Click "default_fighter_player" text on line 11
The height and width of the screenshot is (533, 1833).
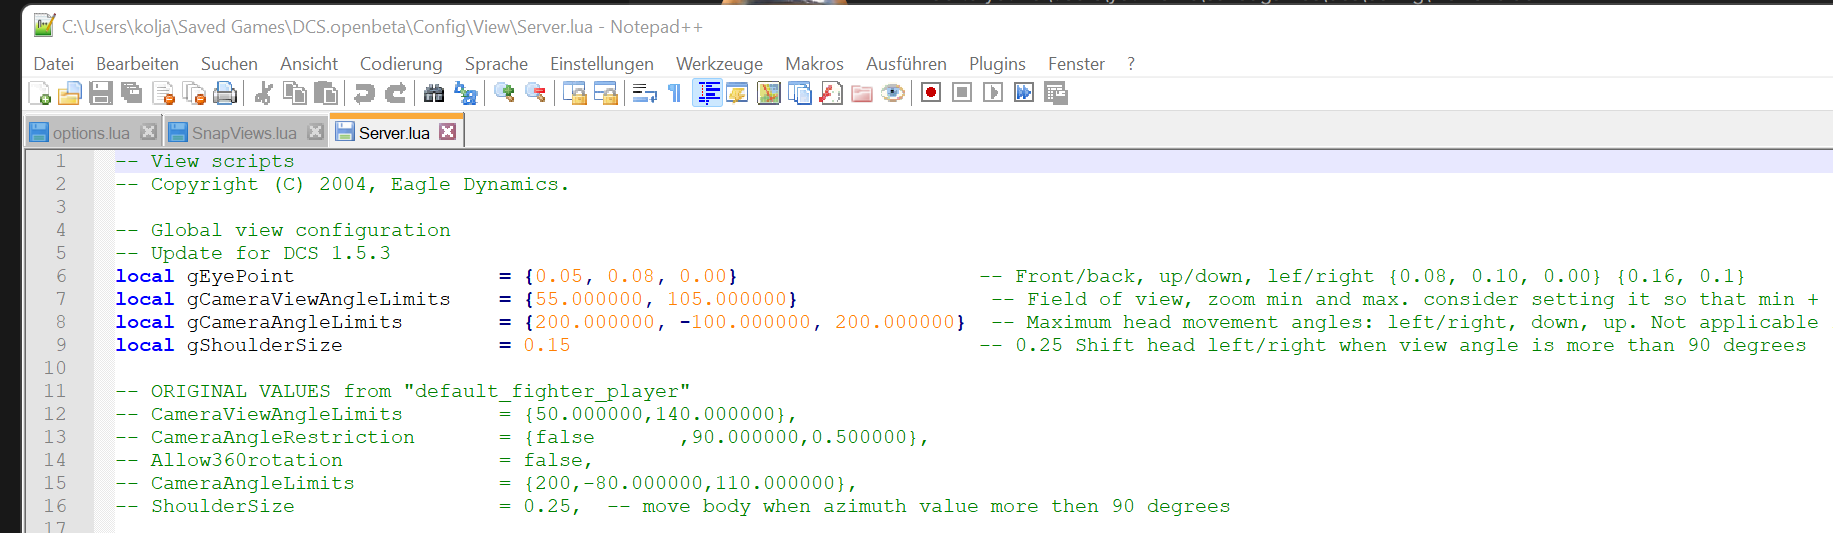coord(547,391)
